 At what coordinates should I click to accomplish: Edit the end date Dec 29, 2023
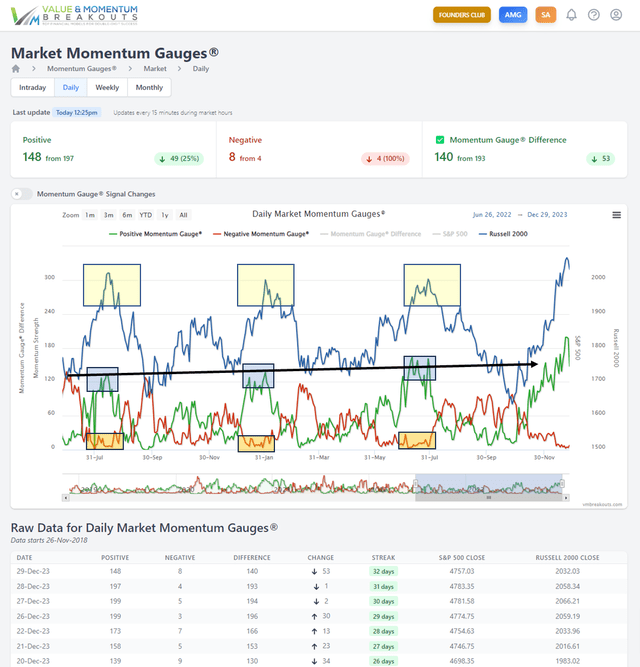pos(547,214)
